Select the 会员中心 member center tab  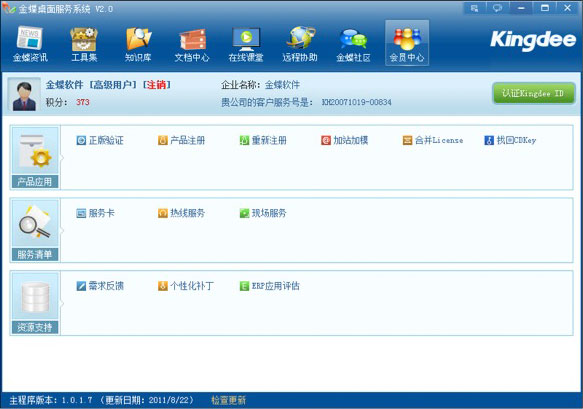pyautogui.click(x=407, y=43)
